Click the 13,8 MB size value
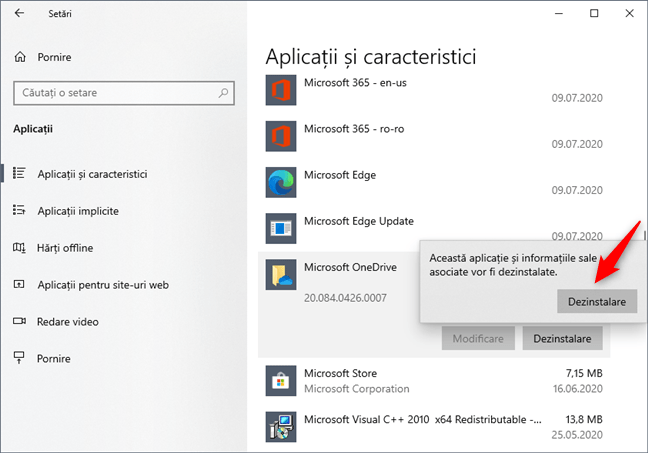Image resolution: width=648 pixels, height=453 pixels. [x=584, y=420]
